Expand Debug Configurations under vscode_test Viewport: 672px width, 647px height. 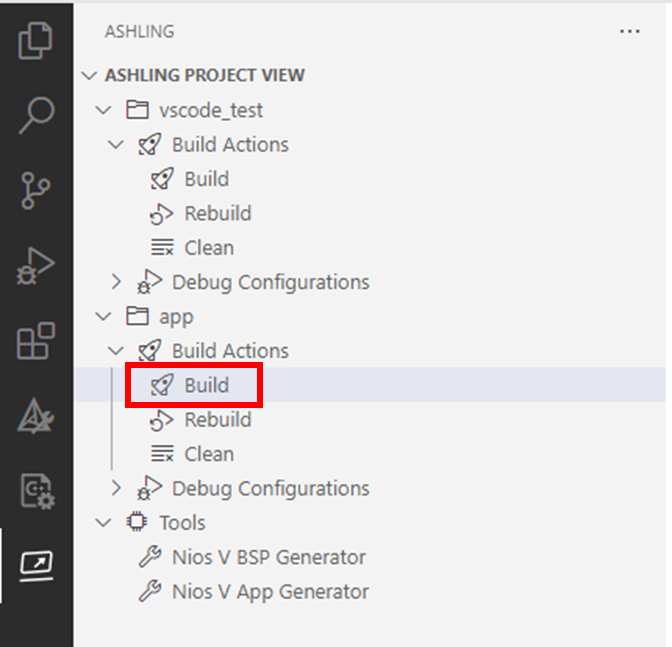[116, 282]
